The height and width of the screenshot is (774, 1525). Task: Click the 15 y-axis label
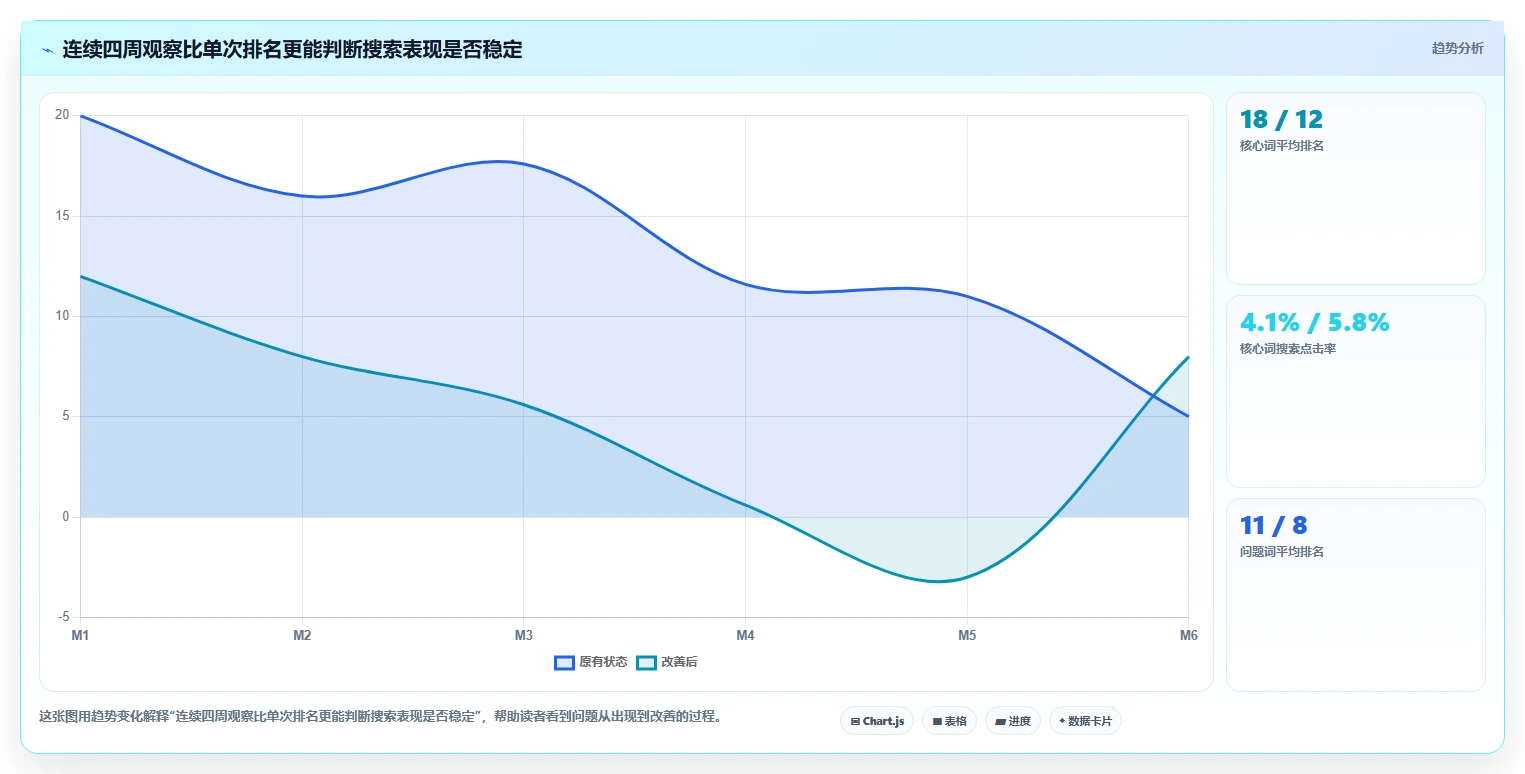pyautogui.click(x=62, y=216)
